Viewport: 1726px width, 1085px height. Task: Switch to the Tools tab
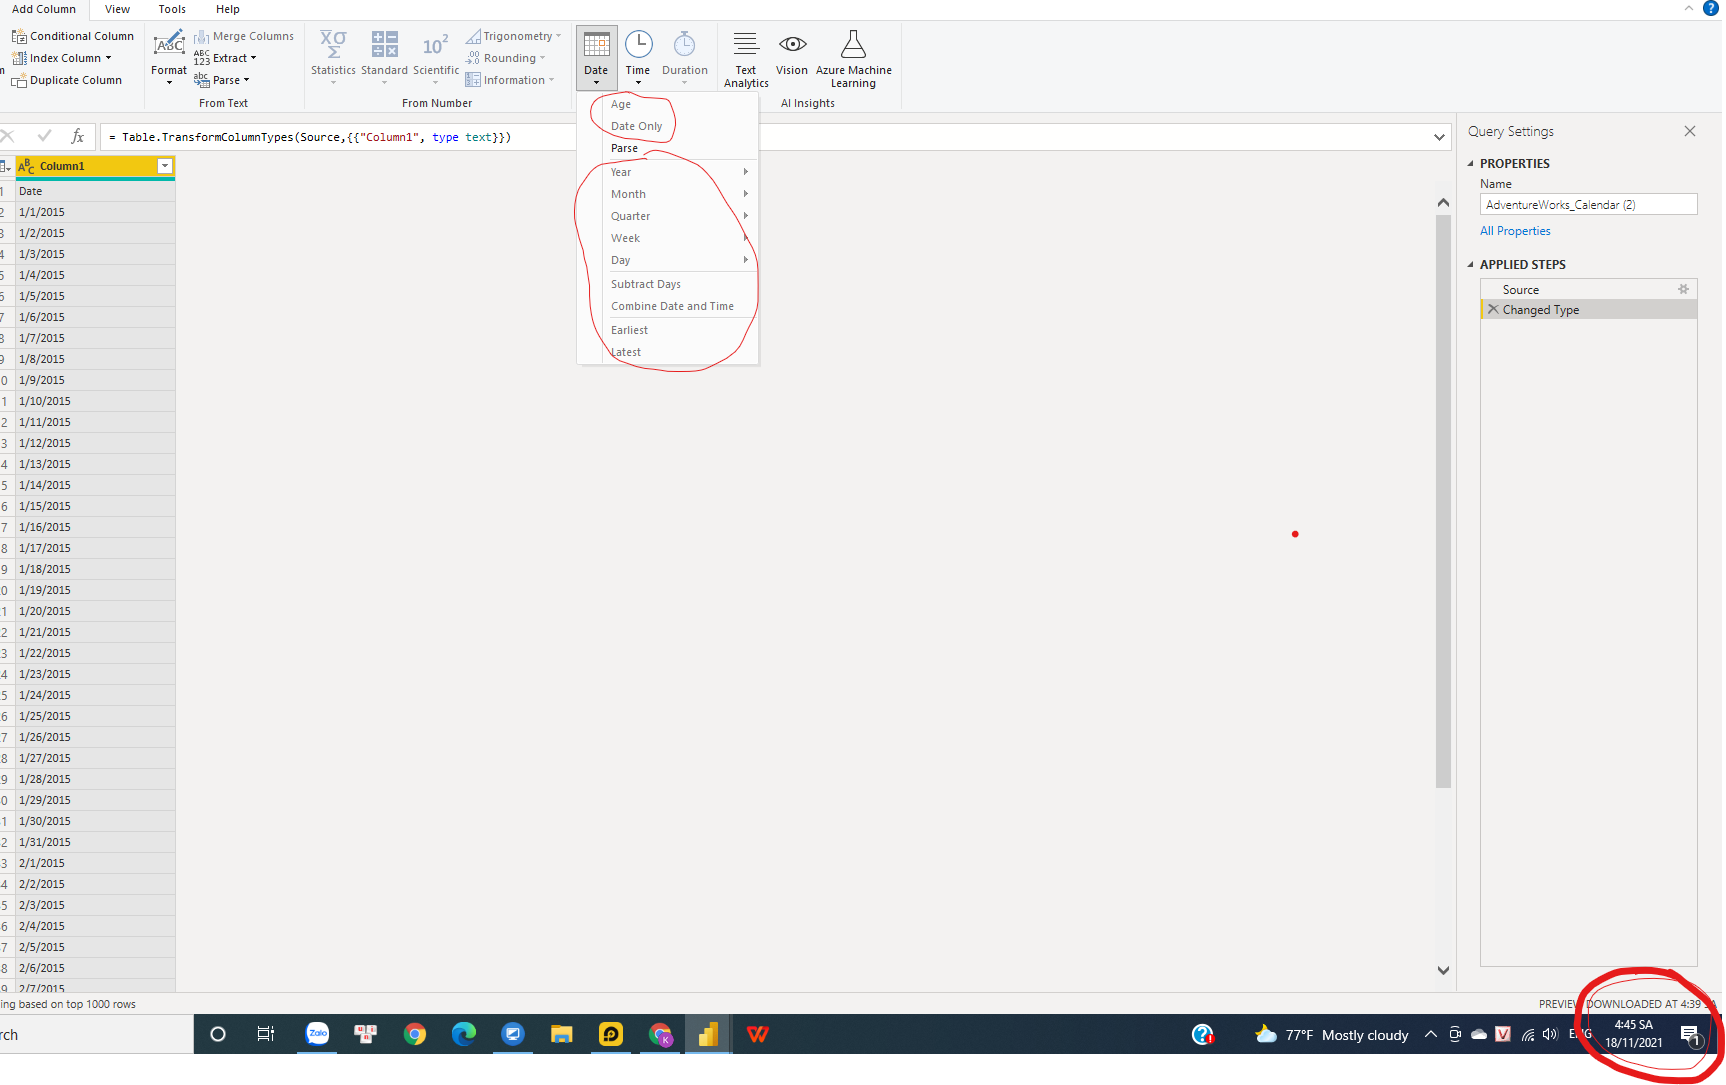pyautogui.click(x=172, y=9)
